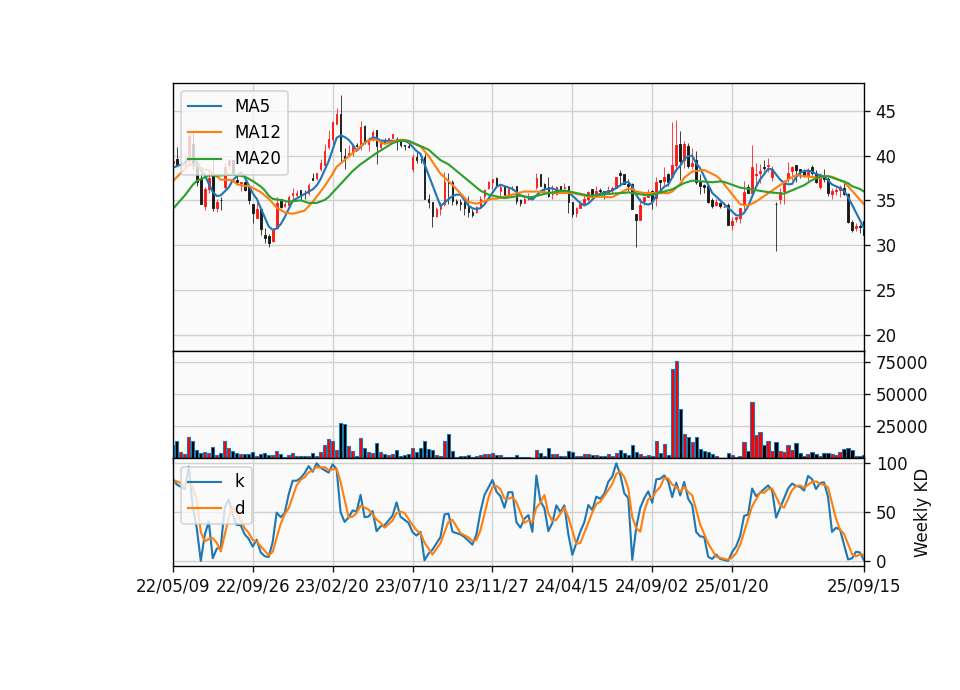Click the 25/09/15 date label
This screenshot has height=690, width=960.
[x=864, y=586]
